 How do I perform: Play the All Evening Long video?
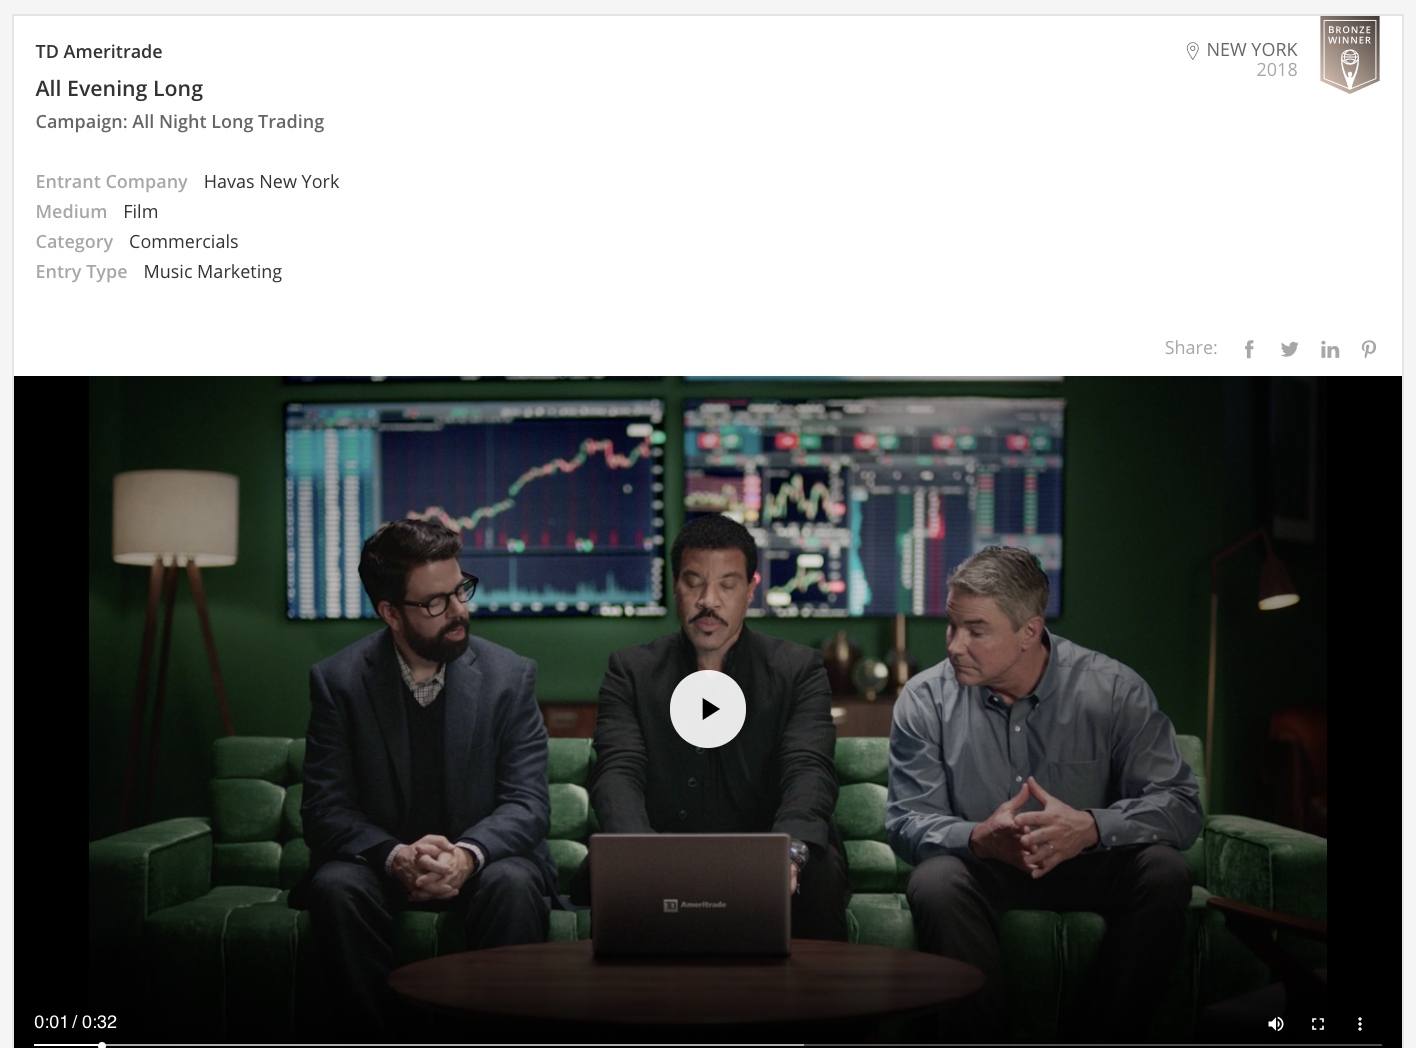[708, 709]
